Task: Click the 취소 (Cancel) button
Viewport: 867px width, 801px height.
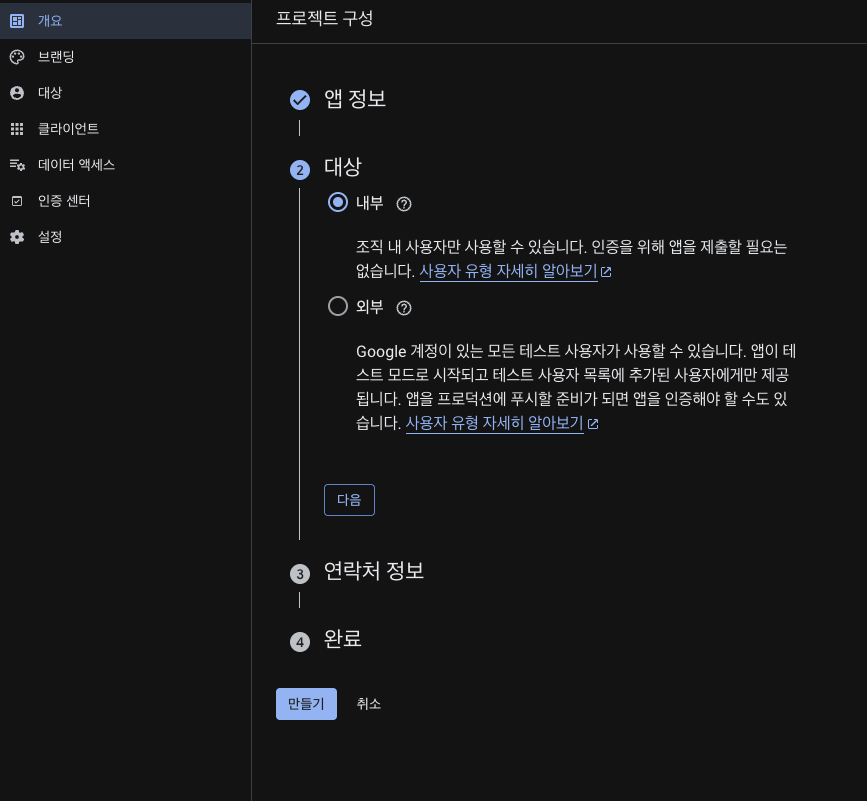Action: (368, 704)
